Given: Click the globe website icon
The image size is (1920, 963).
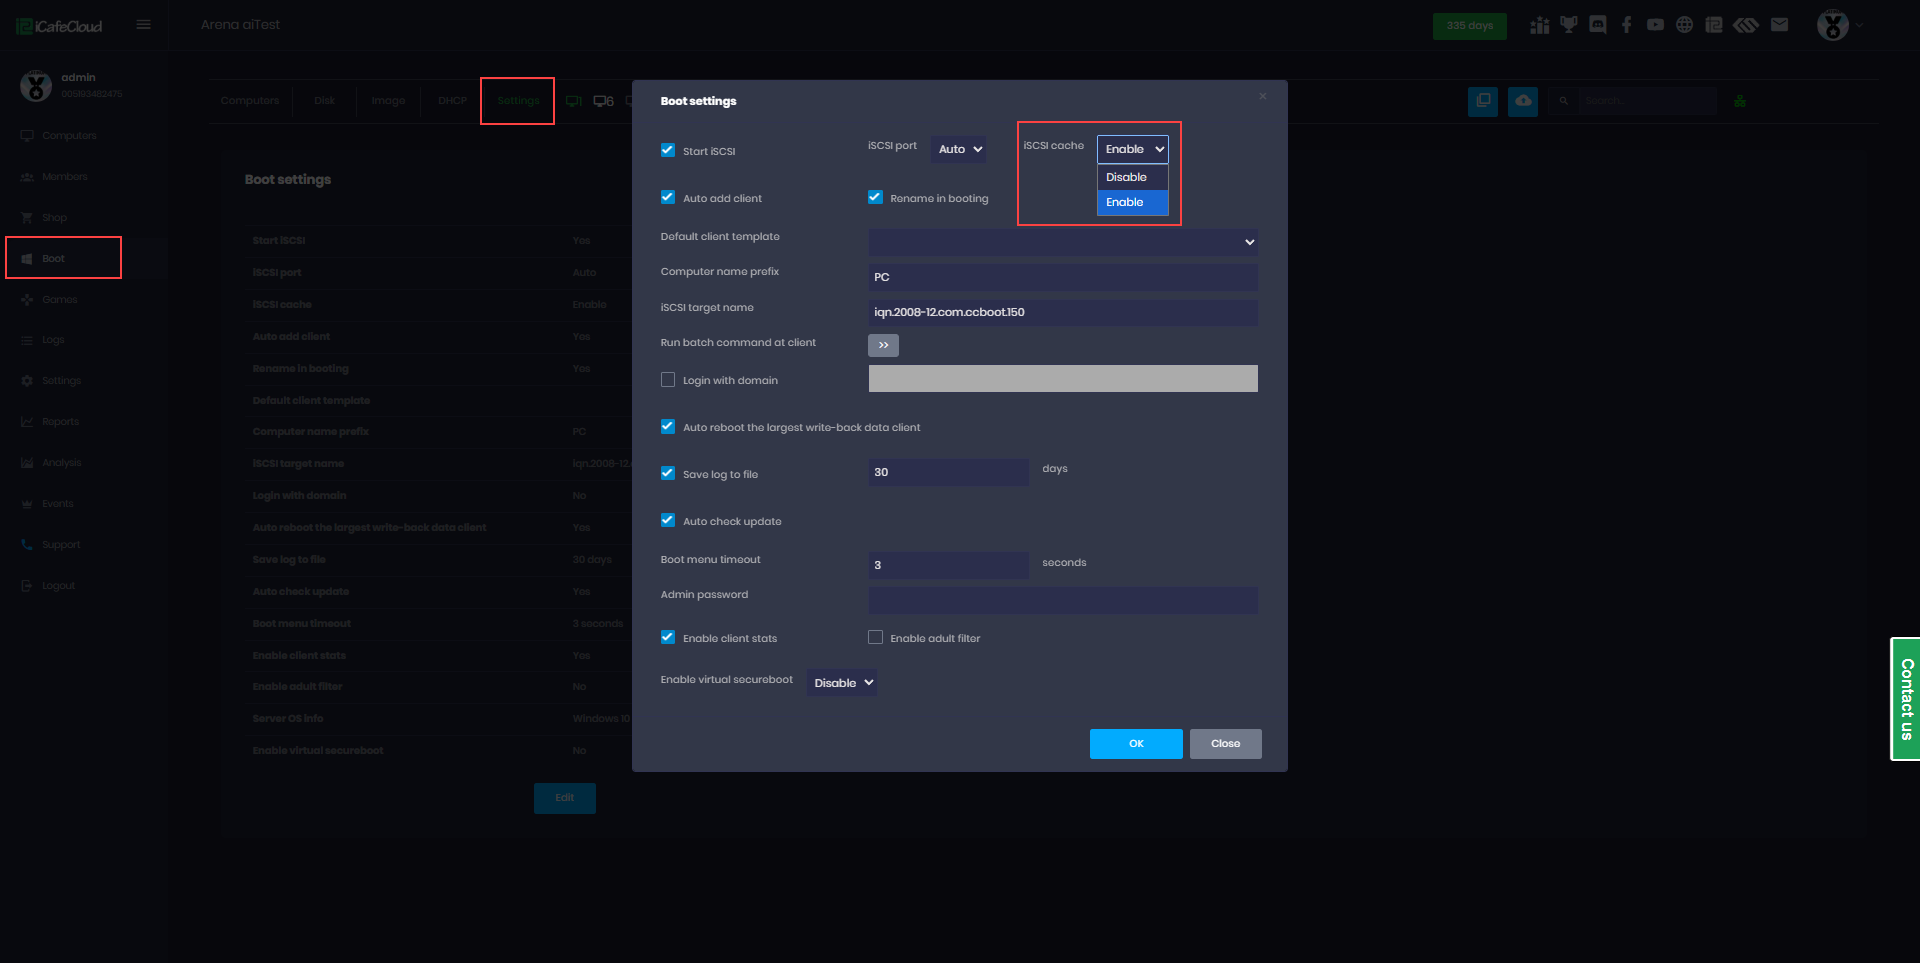Looking at the screenshot, I should (x=1685, y=25).
